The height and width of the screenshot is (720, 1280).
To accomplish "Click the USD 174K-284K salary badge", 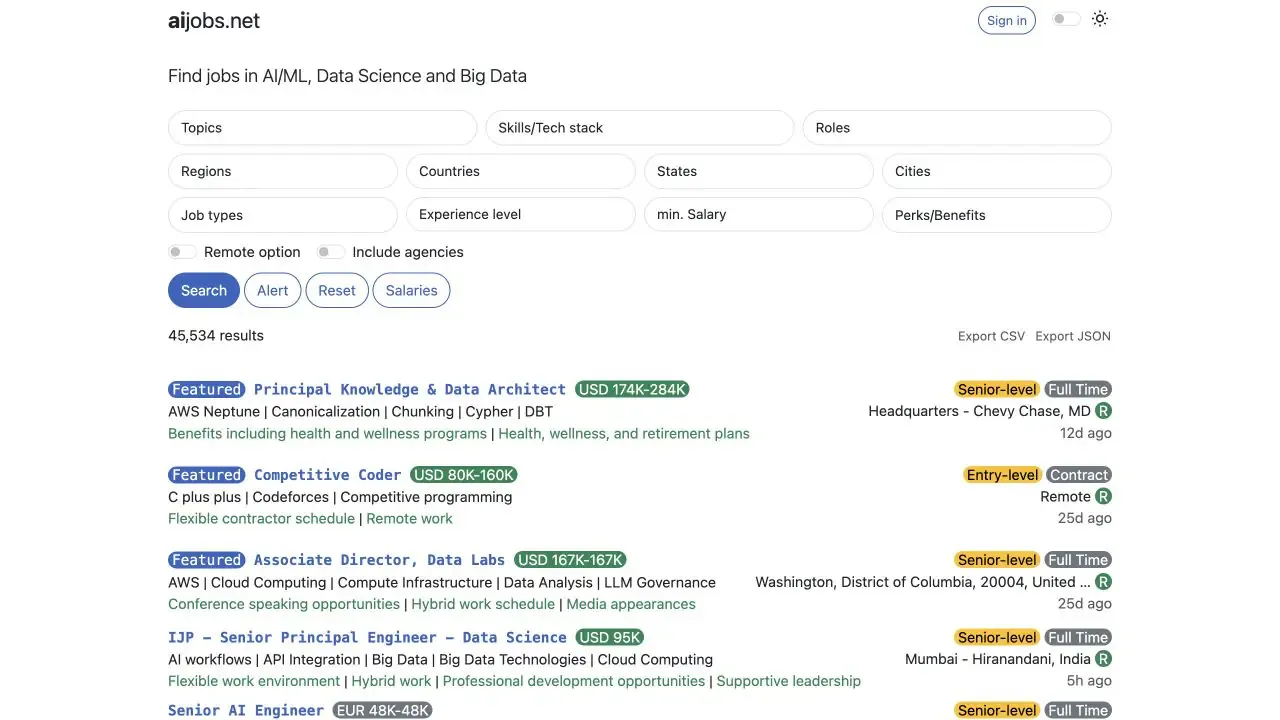I will coord(632,389).
